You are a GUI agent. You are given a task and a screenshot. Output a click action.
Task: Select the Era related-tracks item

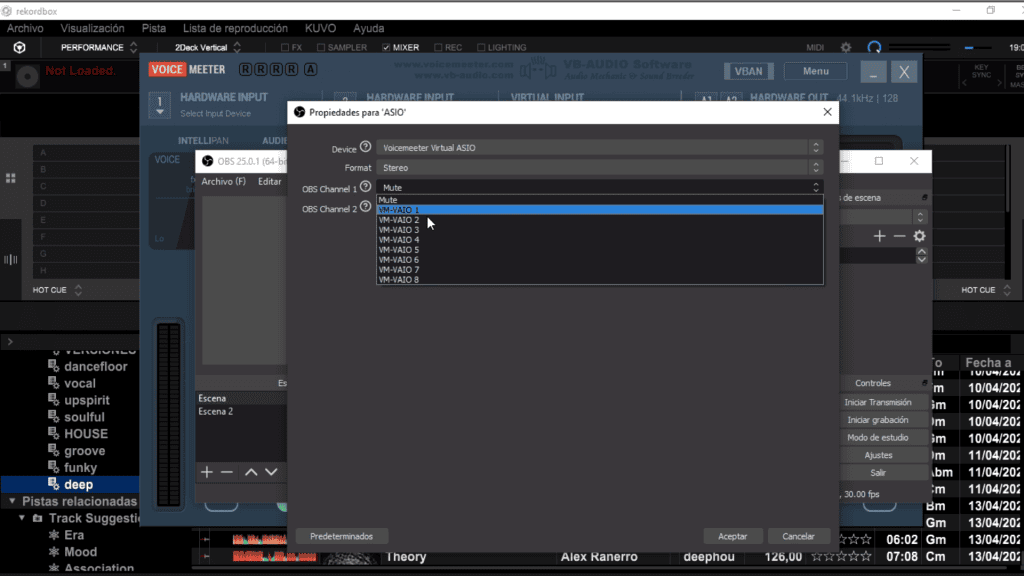[74, 535]
